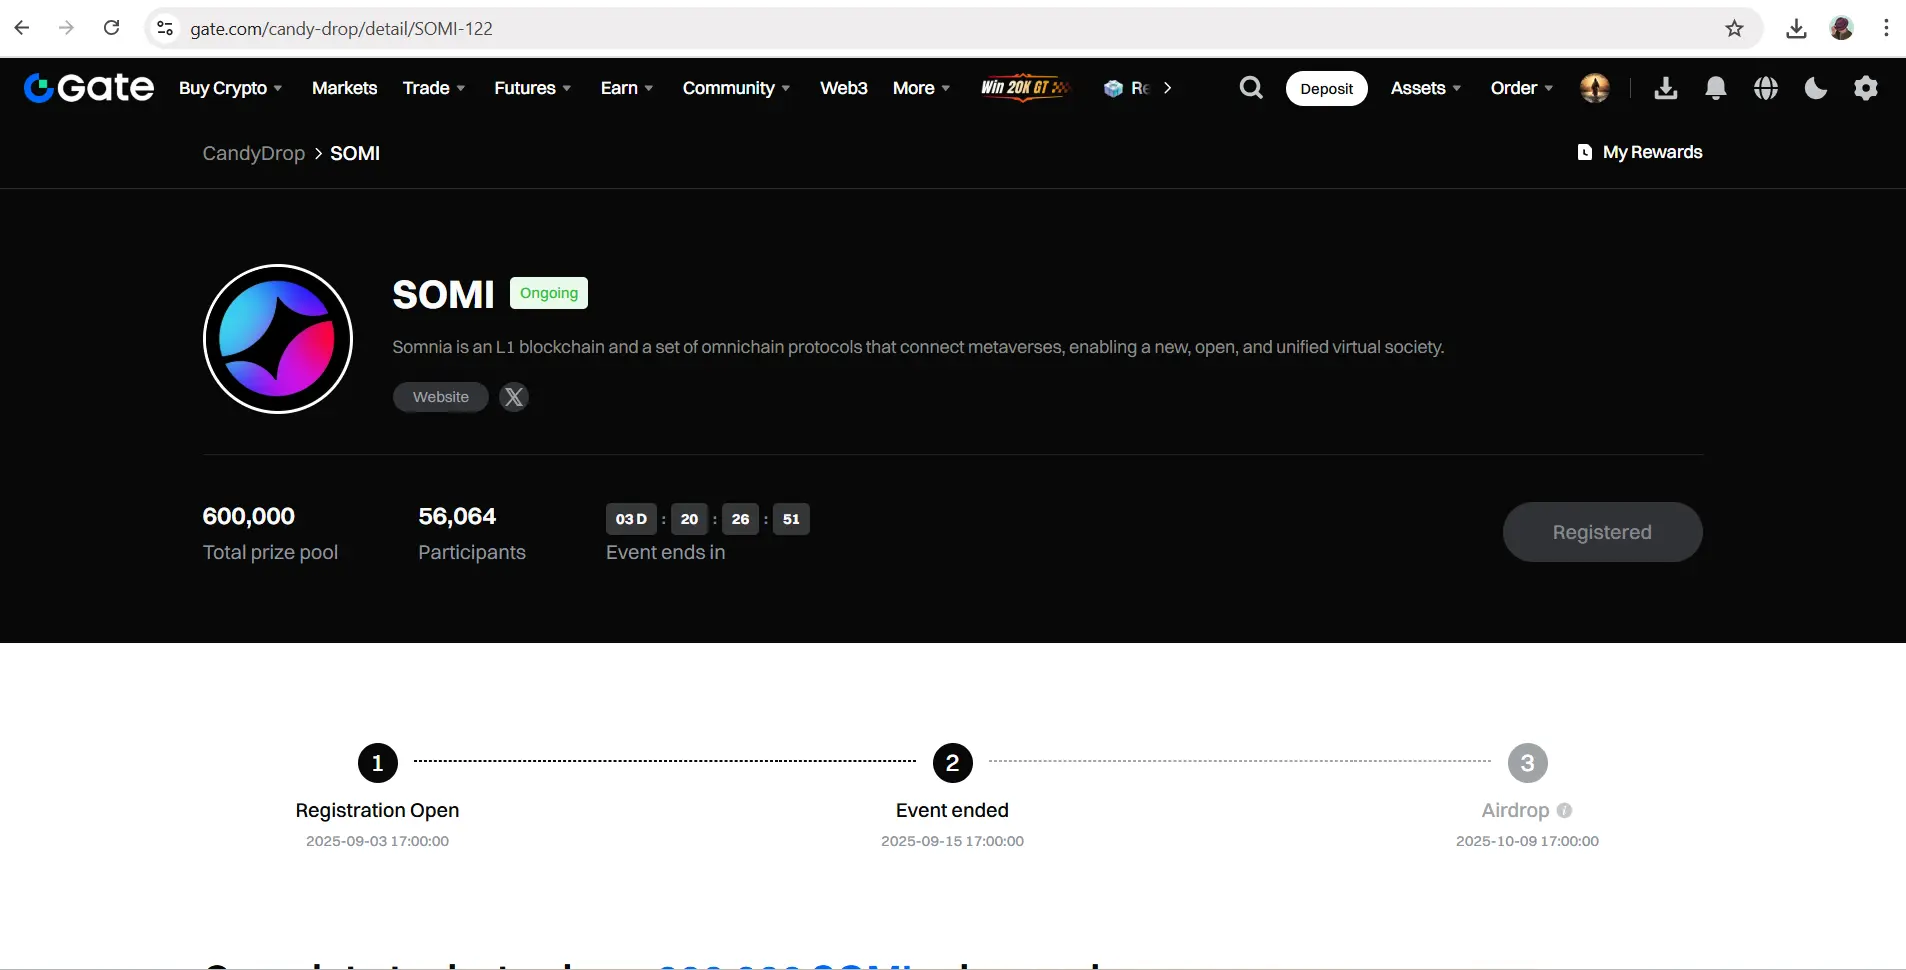Open My Rewards link
This screenshot has height=970, width=1906.
coord(1652,152)
